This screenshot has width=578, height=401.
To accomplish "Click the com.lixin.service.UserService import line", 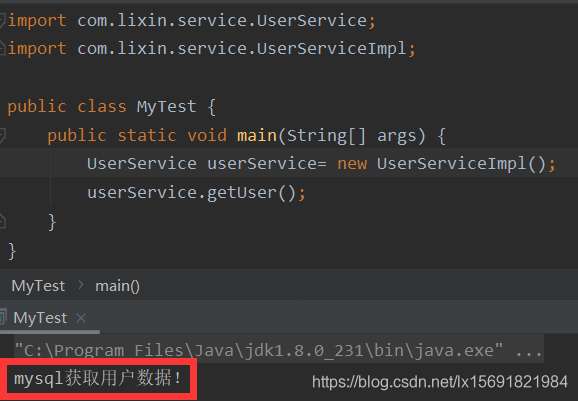I will (x=192, y=20).
